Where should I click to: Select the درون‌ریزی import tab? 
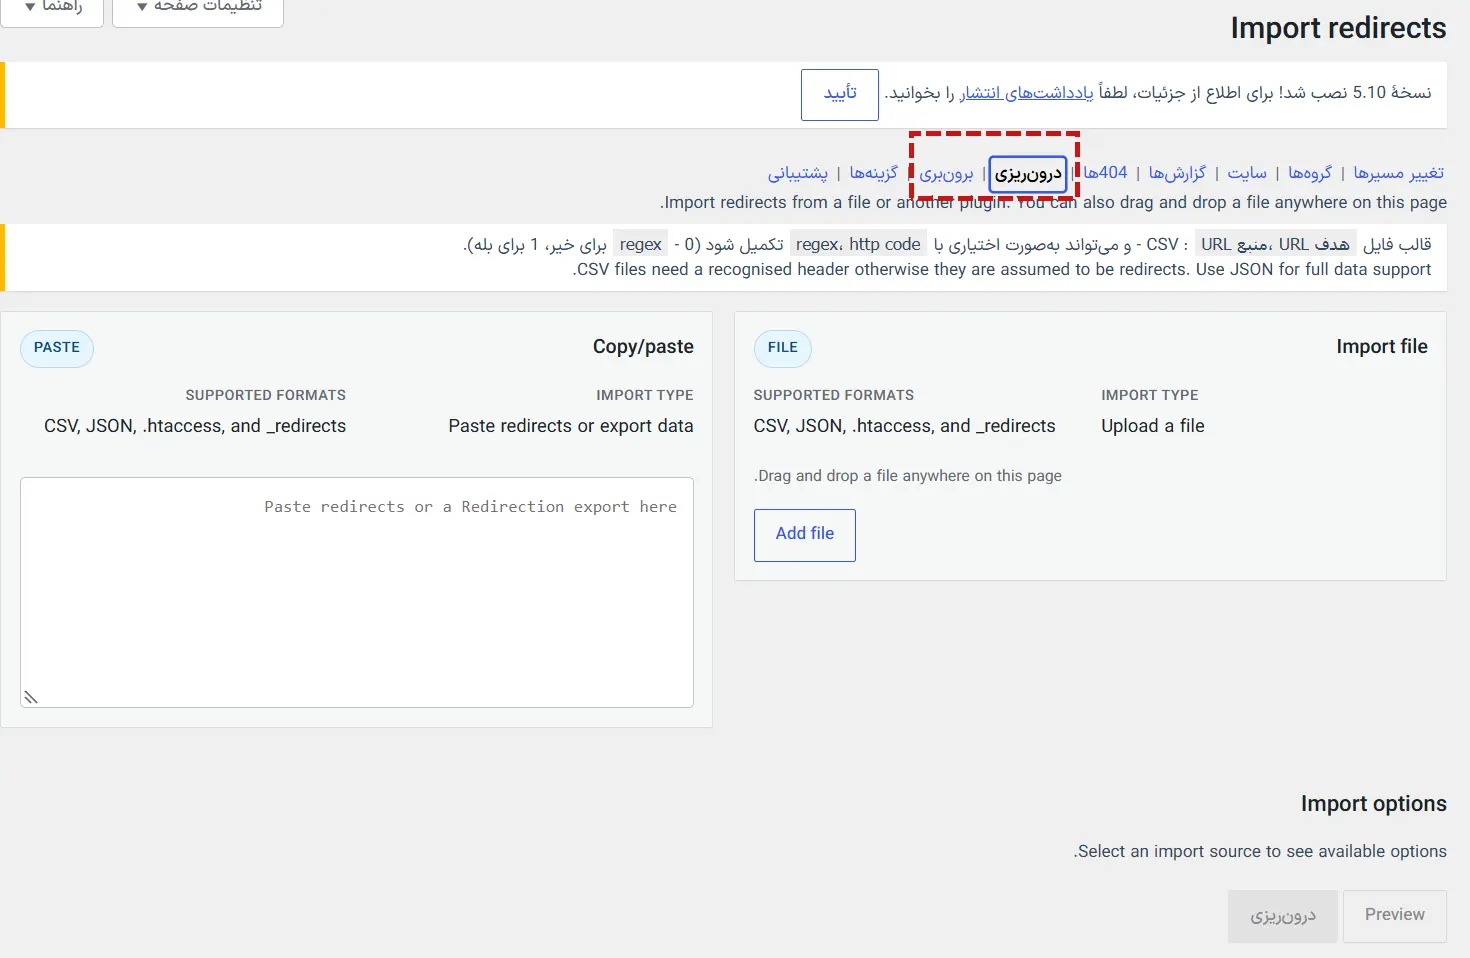[x=1028, y=174]
